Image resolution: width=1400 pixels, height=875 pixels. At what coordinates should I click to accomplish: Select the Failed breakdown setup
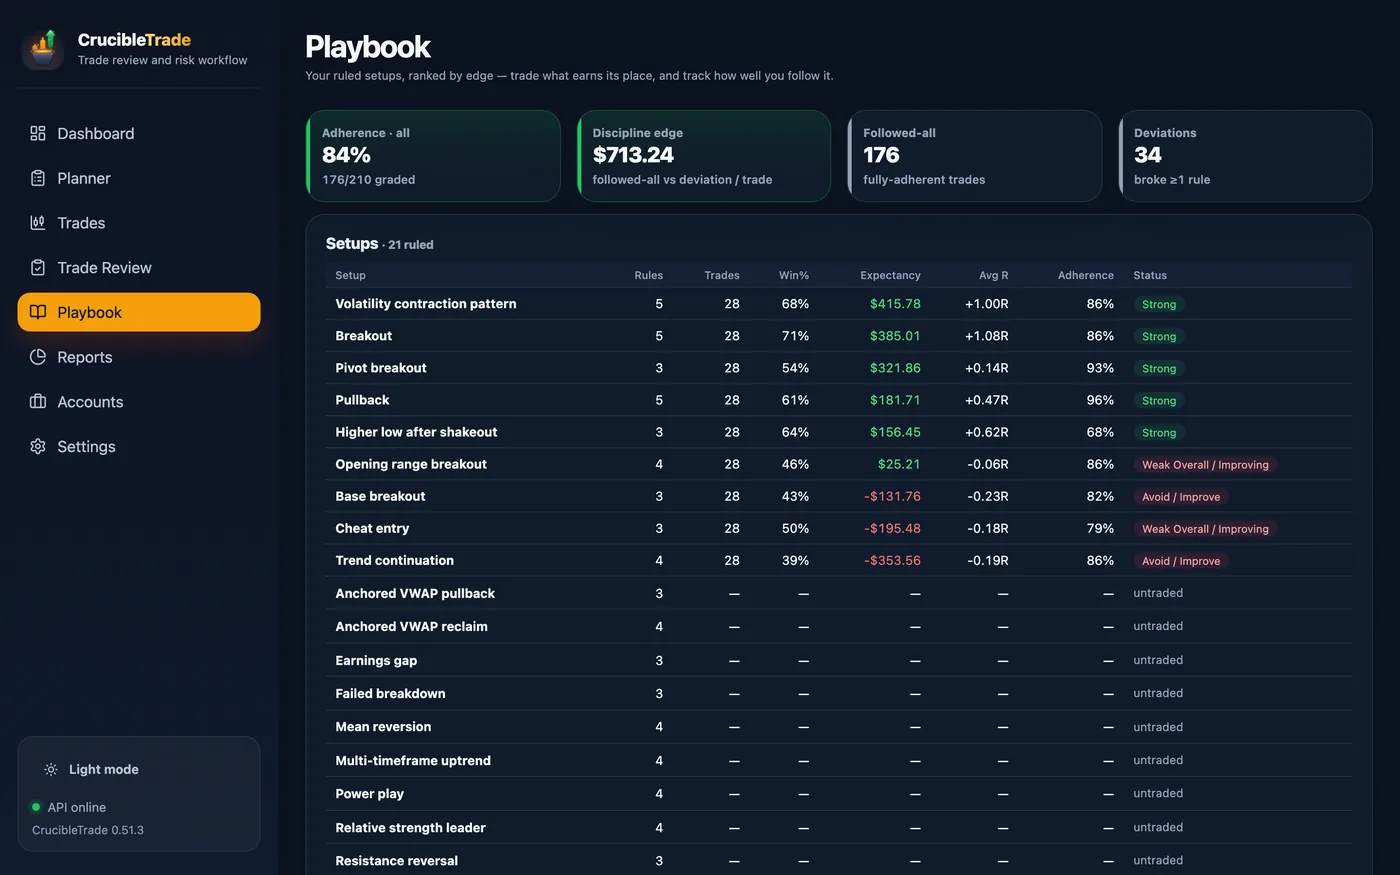[x=839, y=693]
